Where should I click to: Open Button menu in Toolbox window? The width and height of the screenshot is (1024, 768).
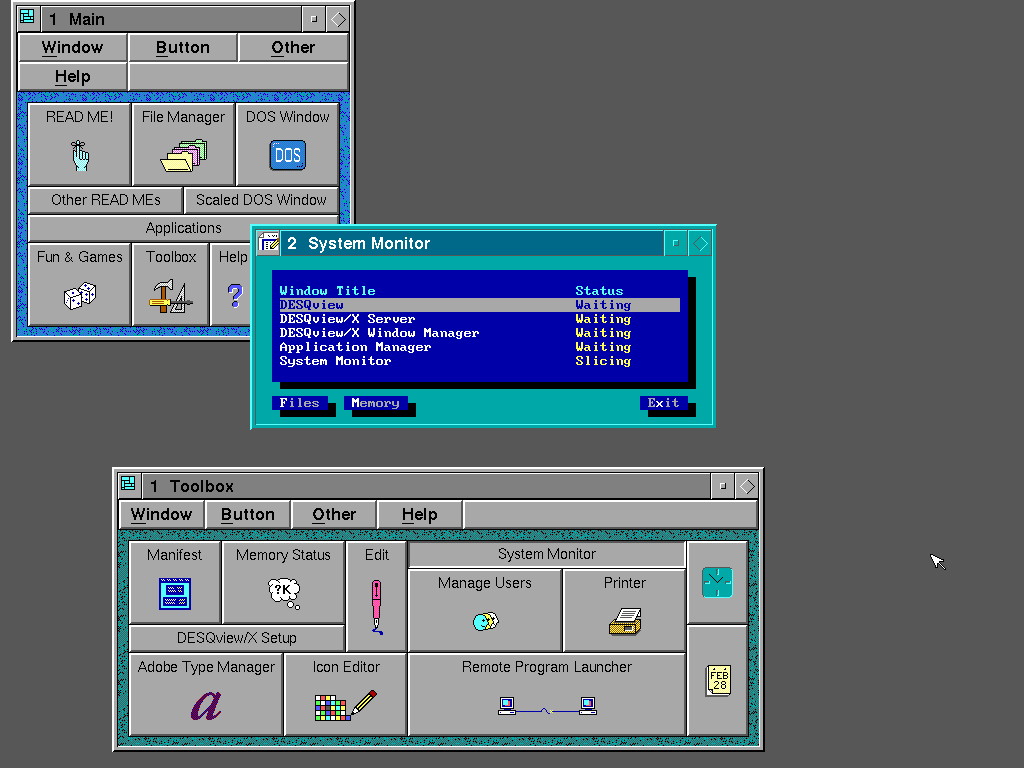(248, 515)
